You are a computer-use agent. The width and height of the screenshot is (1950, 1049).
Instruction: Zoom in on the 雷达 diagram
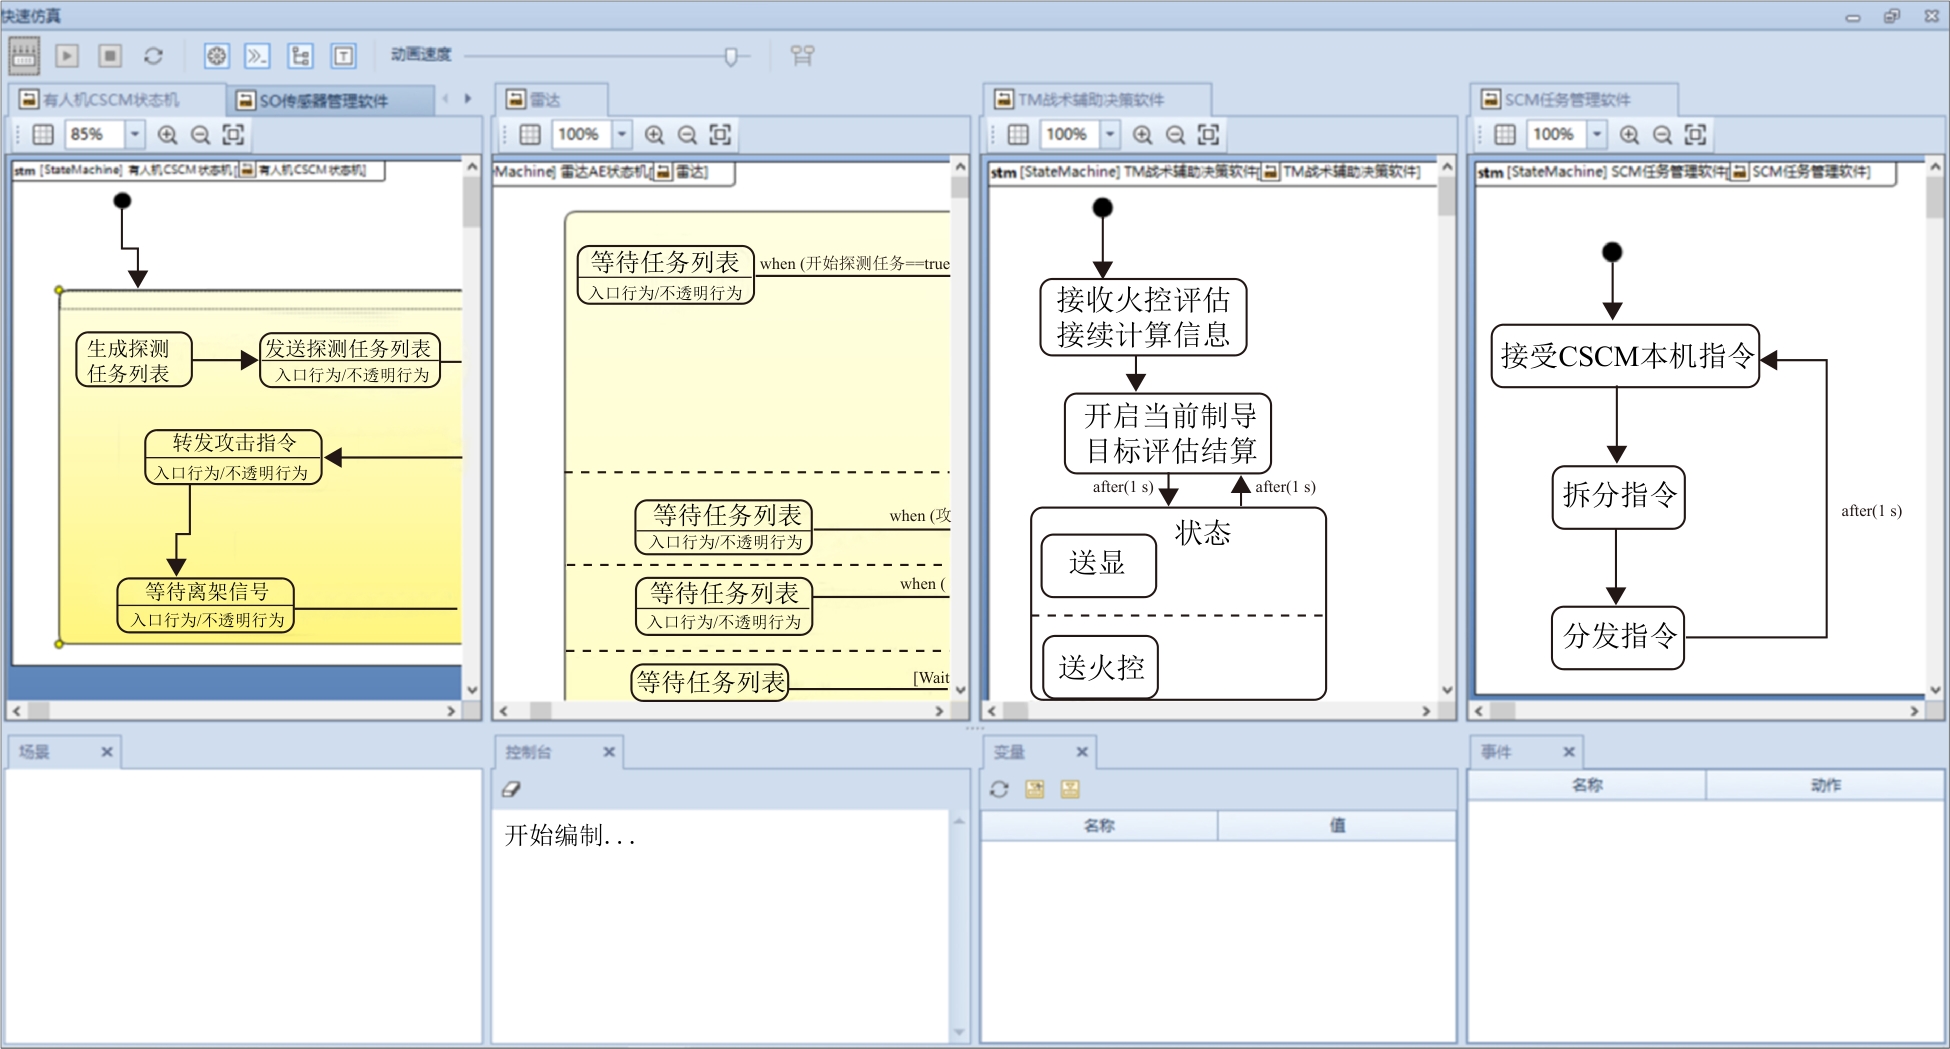pyautogui.click(x=655, y=135)
